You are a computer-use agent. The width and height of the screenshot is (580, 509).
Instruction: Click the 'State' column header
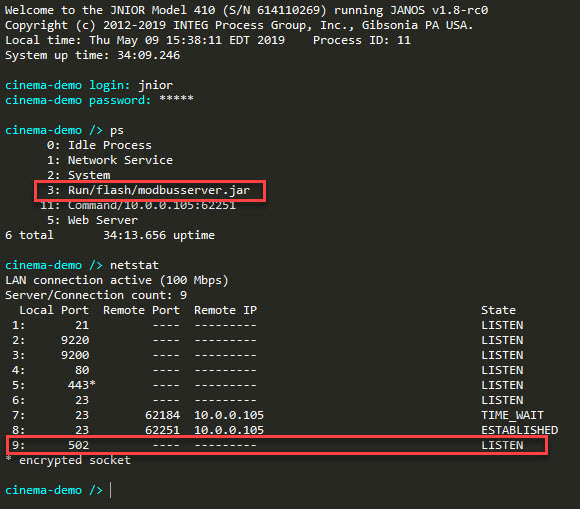click(x=498, y=310)
